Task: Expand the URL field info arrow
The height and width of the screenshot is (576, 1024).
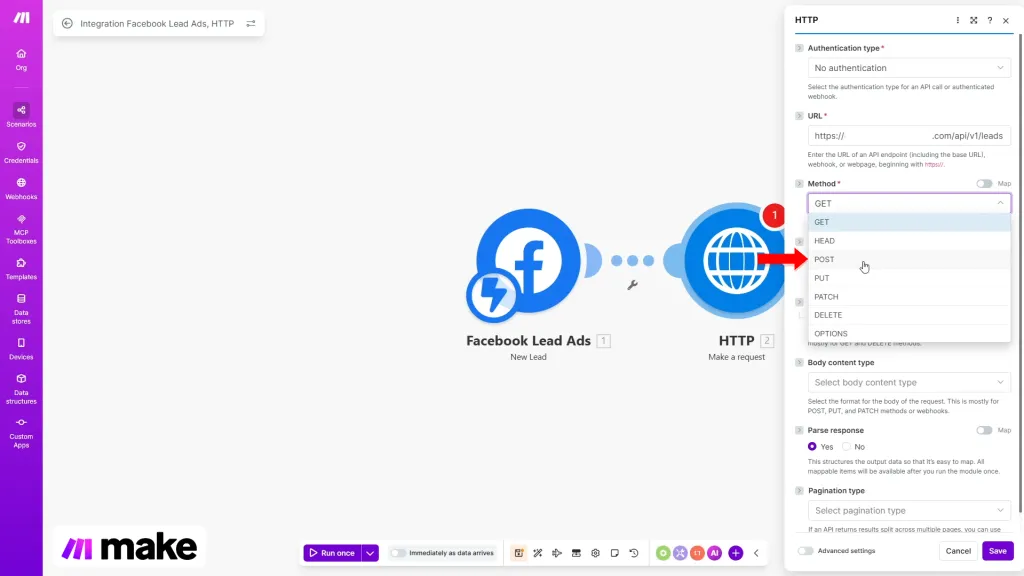Action: (799, 116)
